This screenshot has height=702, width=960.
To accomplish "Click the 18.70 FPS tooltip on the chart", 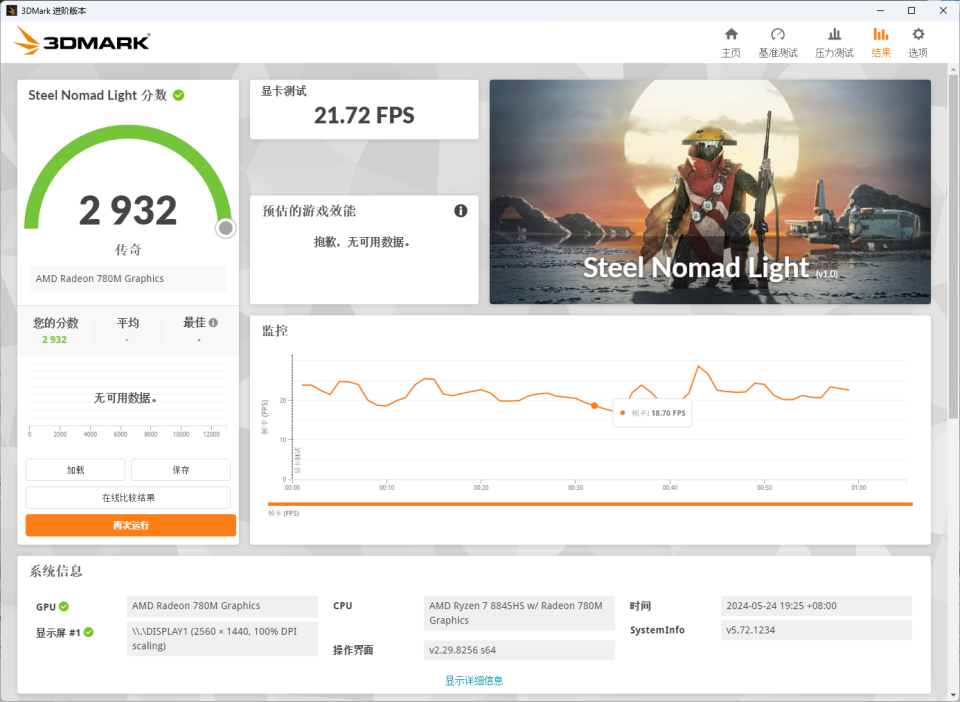I will tap(651, 412).
